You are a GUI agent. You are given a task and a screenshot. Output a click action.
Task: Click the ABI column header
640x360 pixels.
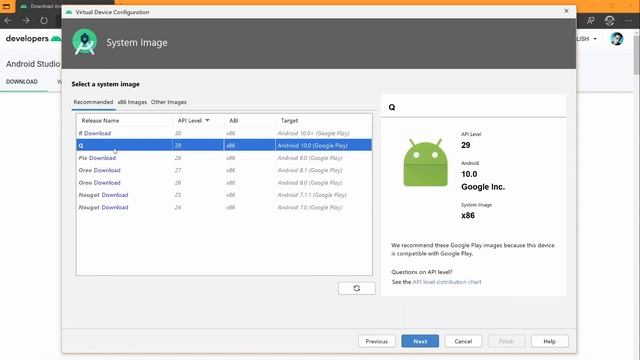[x=233, y=120]
